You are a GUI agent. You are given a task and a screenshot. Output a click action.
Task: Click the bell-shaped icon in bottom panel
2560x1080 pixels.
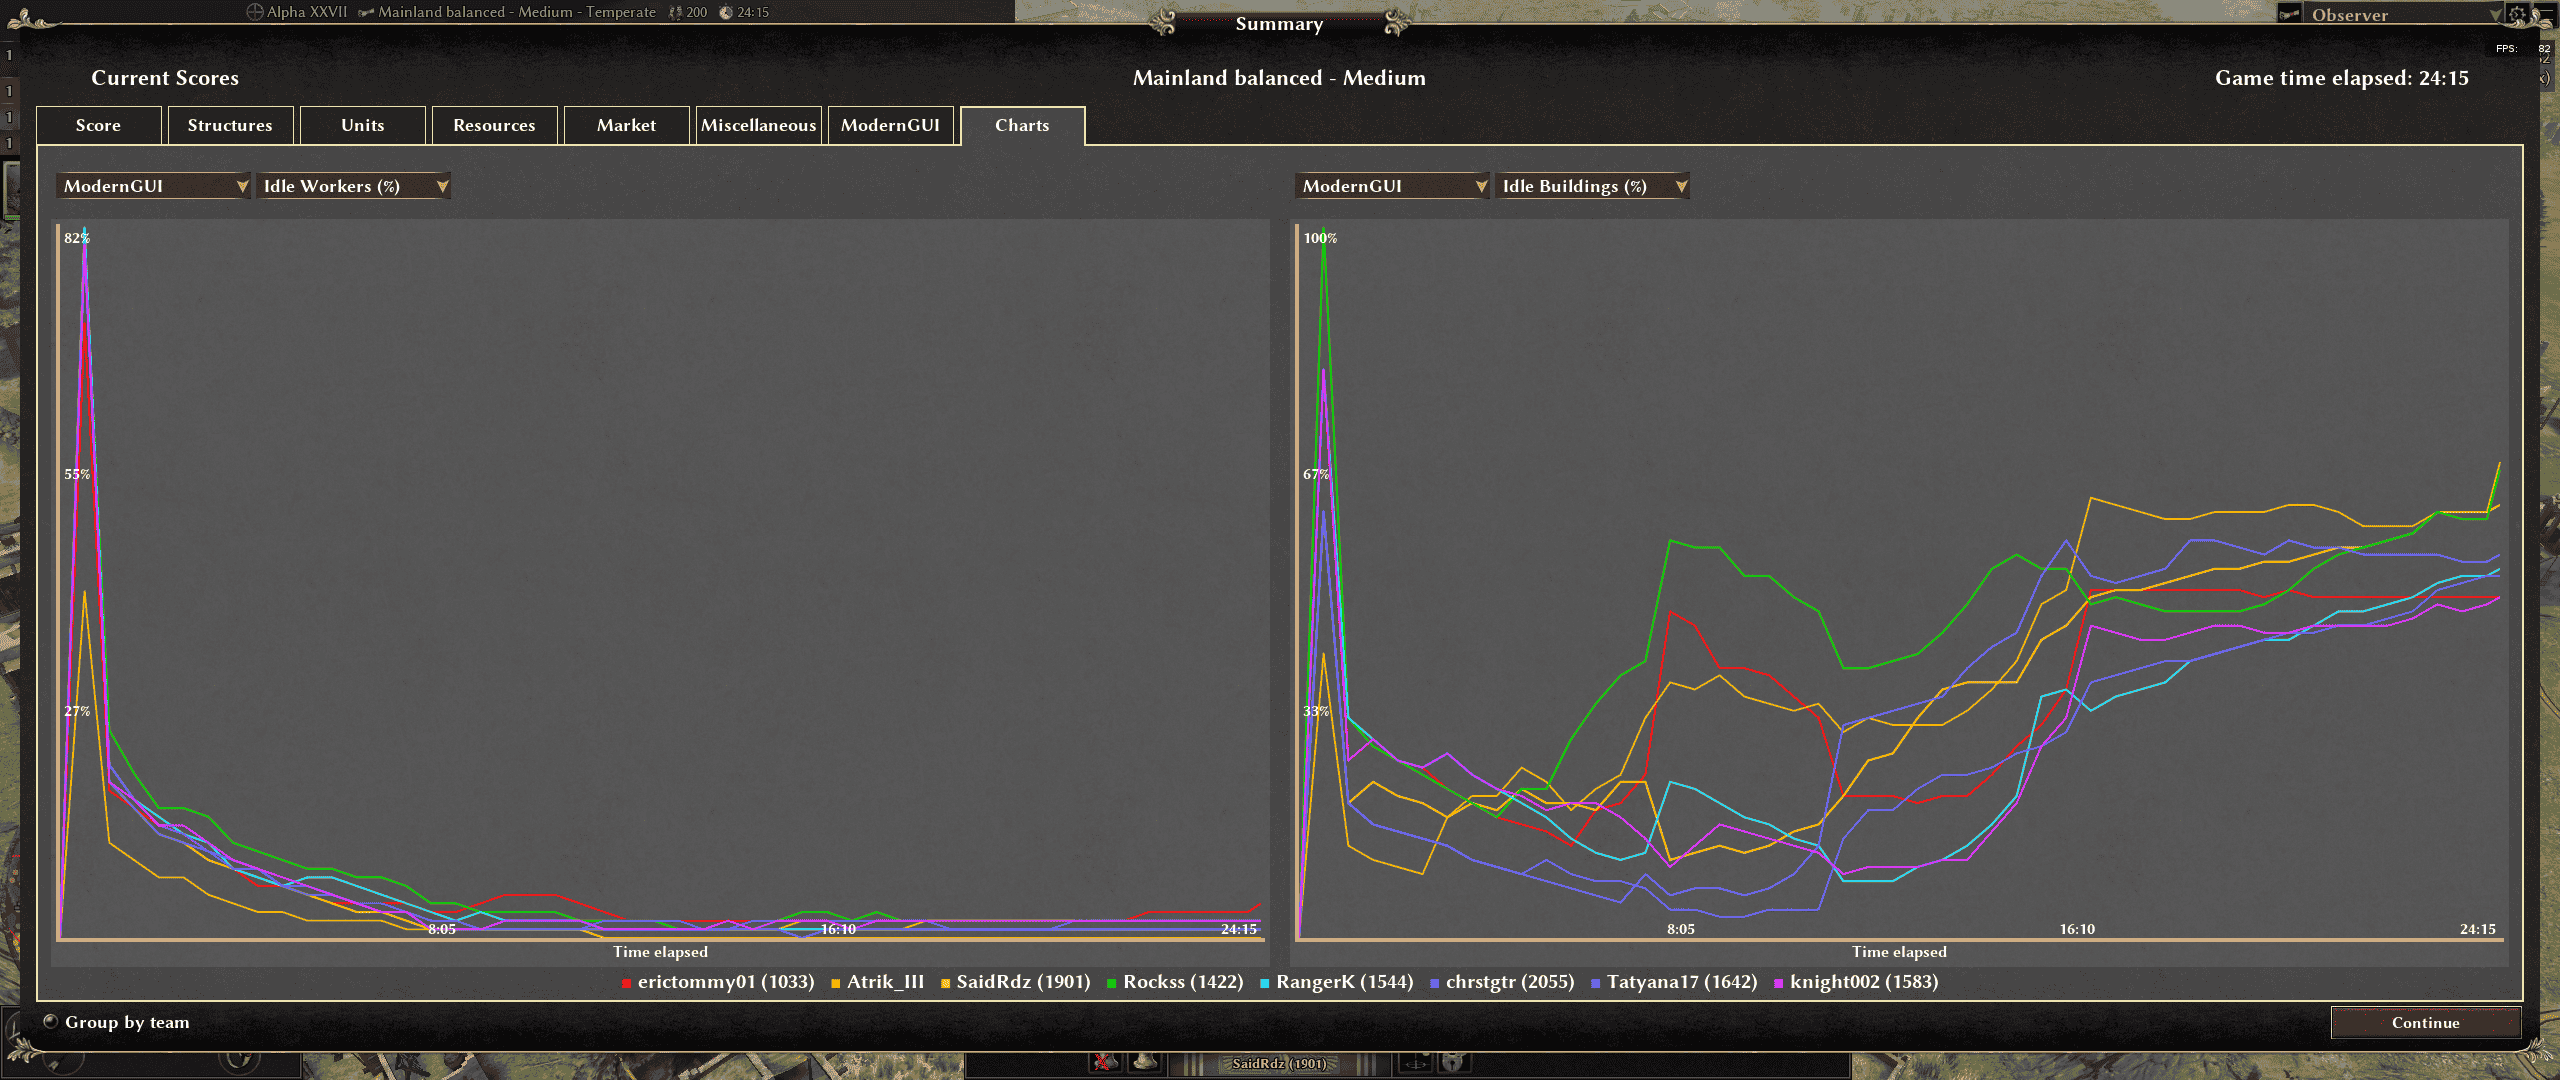coord(1145,1062)
